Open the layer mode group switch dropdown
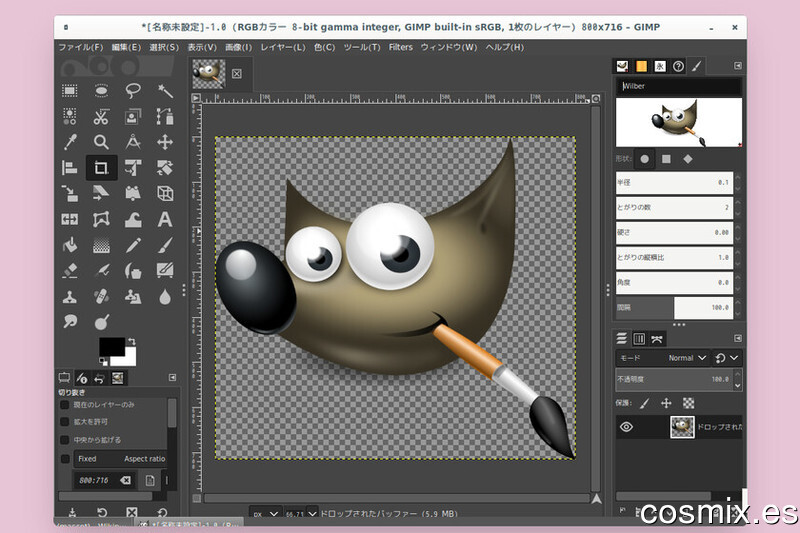The image size is (800, 533). click(727, 358)
